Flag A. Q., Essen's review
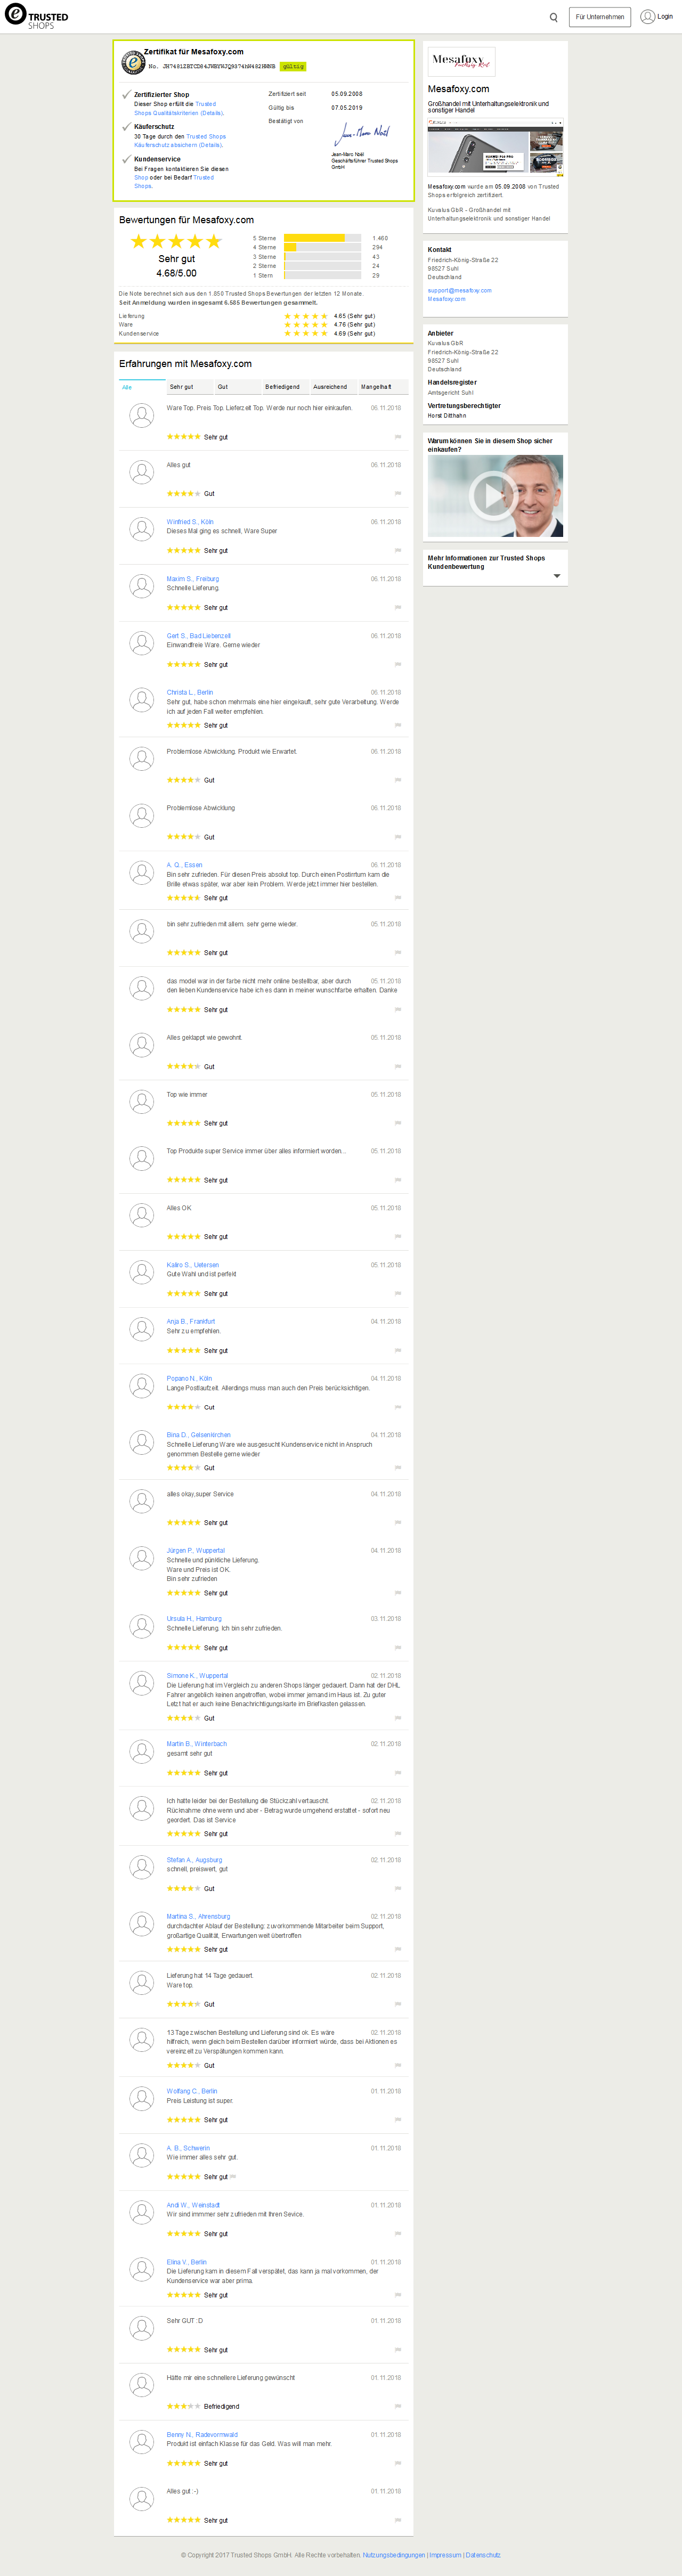682x2576 pixels. tap(398, 898)
